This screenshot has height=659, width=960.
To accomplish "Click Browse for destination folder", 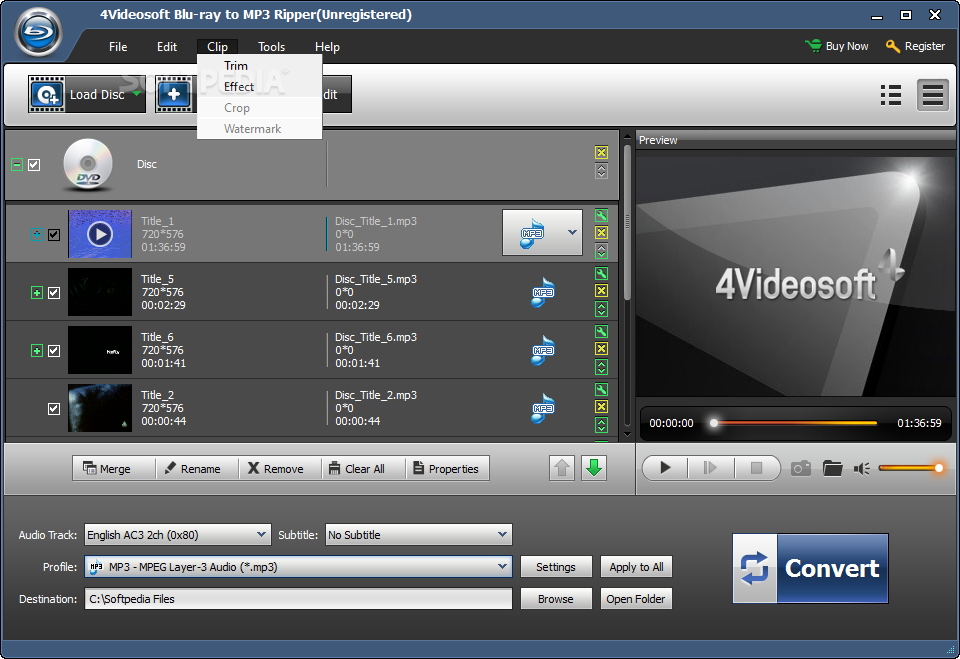I will pos(556,598).
